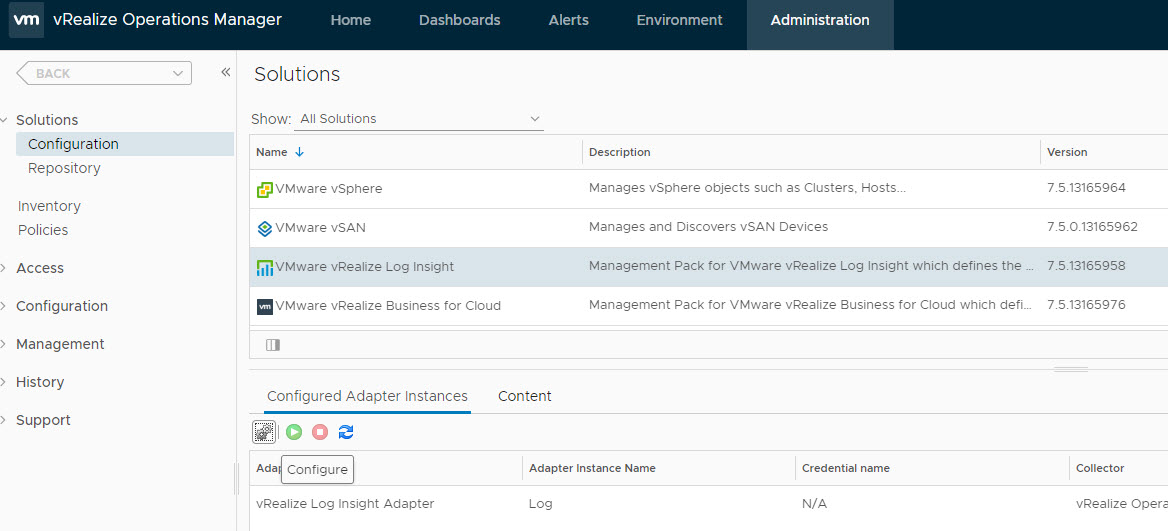
Task: Select the VMware vRealize Log Insight row
Action: click(708, 267)
